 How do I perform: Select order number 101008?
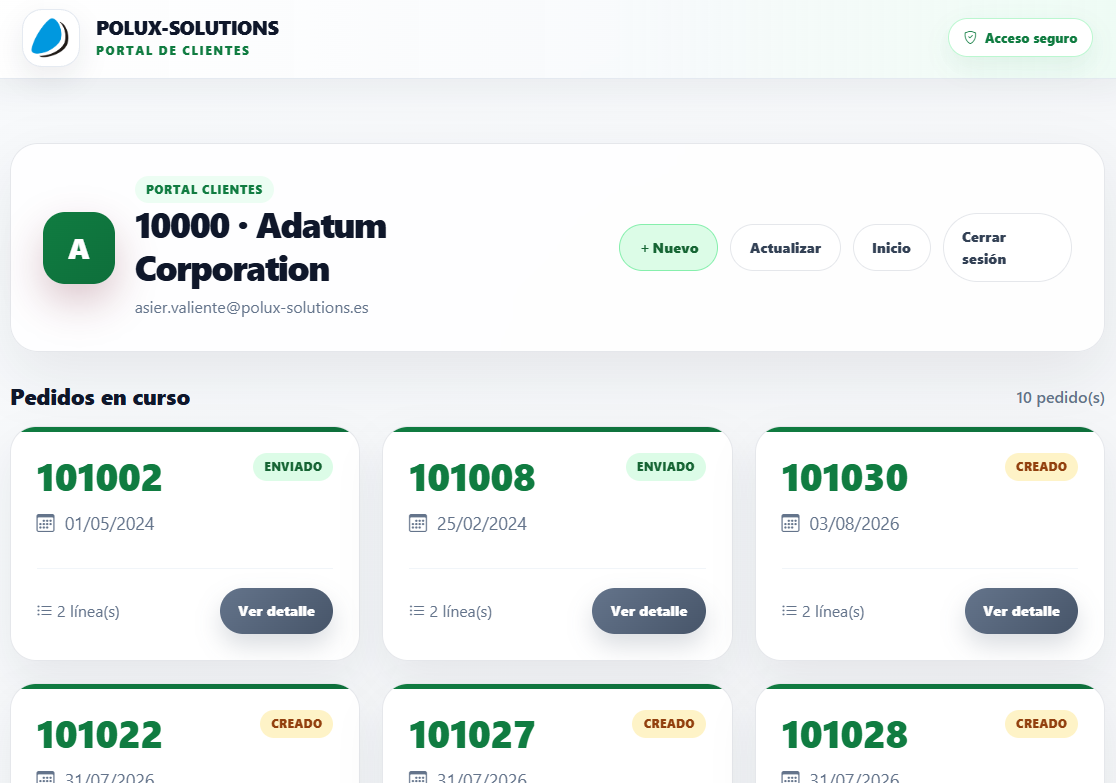[x=472, y=478]
